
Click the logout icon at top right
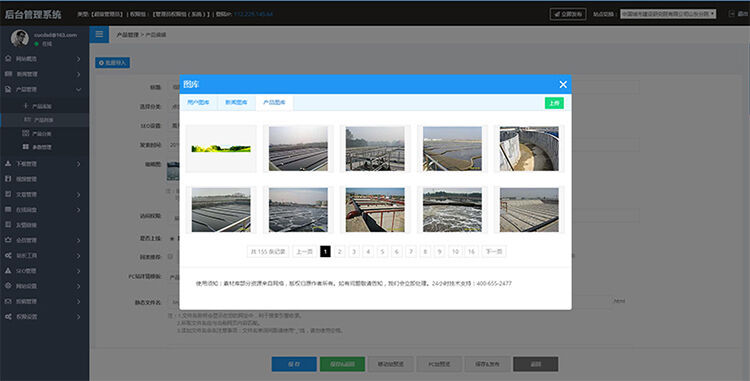[732, 14]
